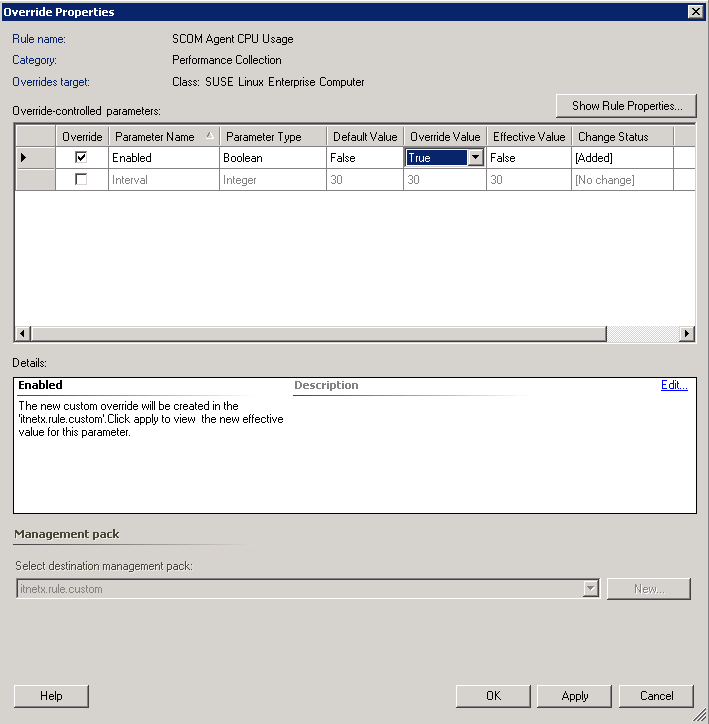Click the [Added] change status cell

pos(622,157)
